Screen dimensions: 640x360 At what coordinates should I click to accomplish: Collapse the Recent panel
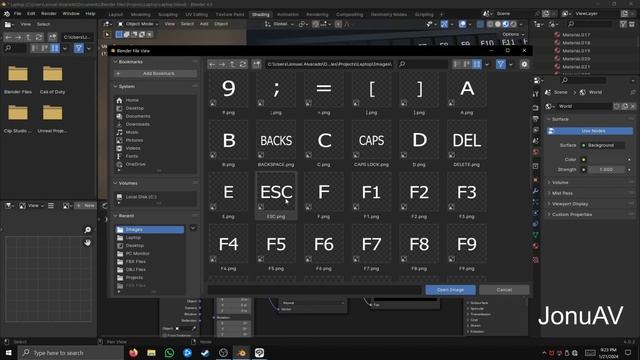tap(126, 216)
